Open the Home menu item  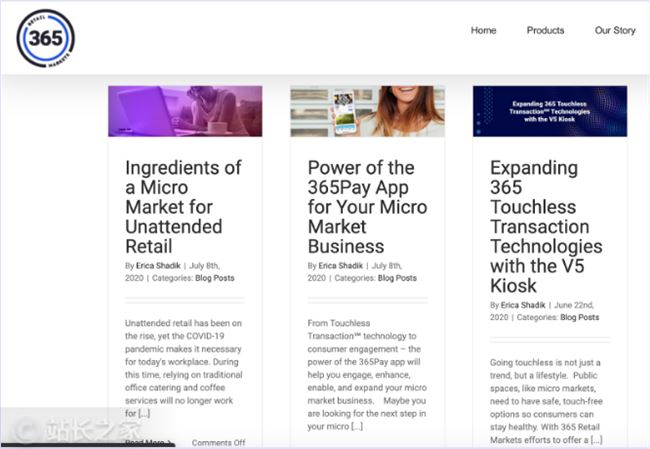click(483, 30)
